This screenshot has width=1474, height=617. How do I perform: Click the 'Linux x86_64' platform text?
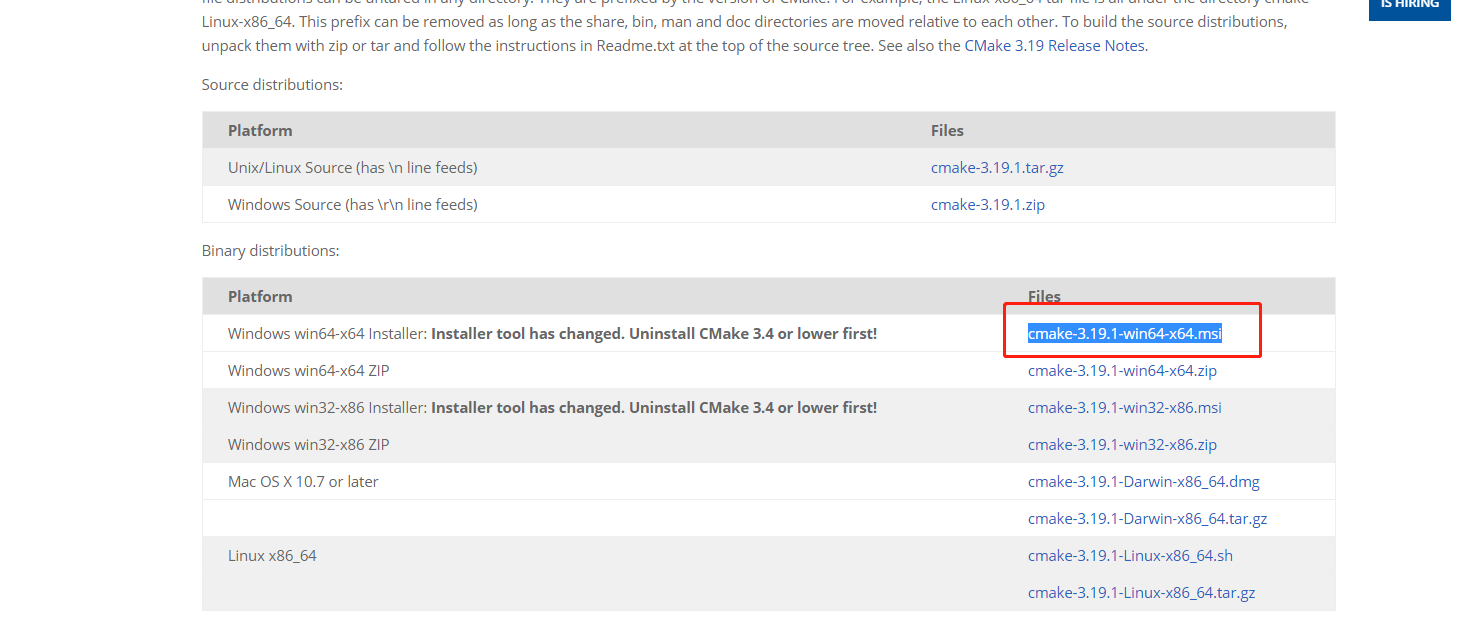tap(272, 556)
